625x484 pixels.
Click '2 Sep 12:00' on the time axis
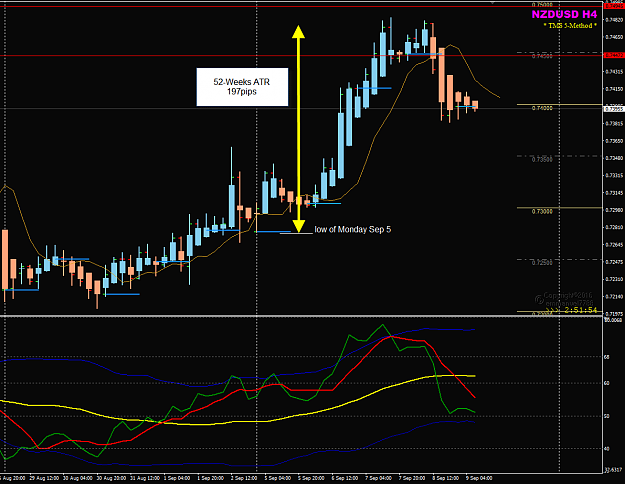tap(244, 478)
